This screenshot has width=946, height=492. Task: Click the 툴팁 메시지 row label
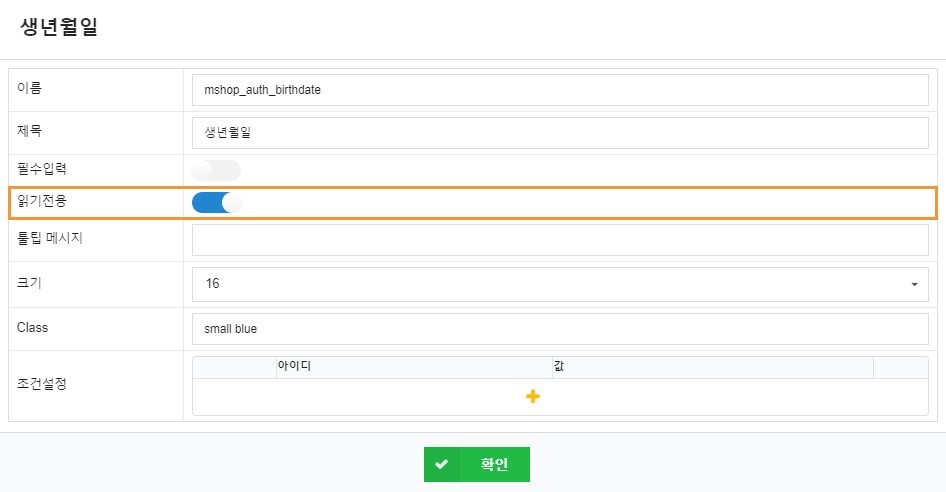point(50,238)
